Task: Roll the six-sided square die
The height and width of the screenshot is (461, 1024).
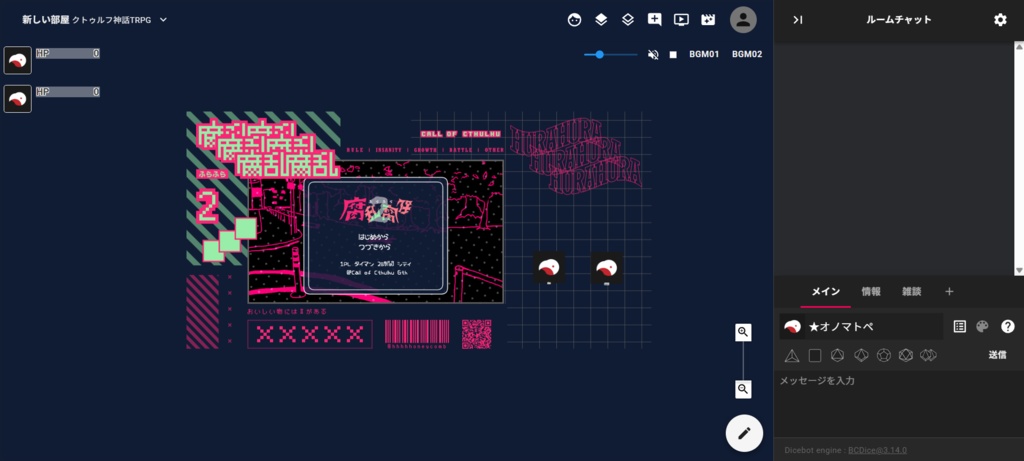Action: tap(815, 355)
